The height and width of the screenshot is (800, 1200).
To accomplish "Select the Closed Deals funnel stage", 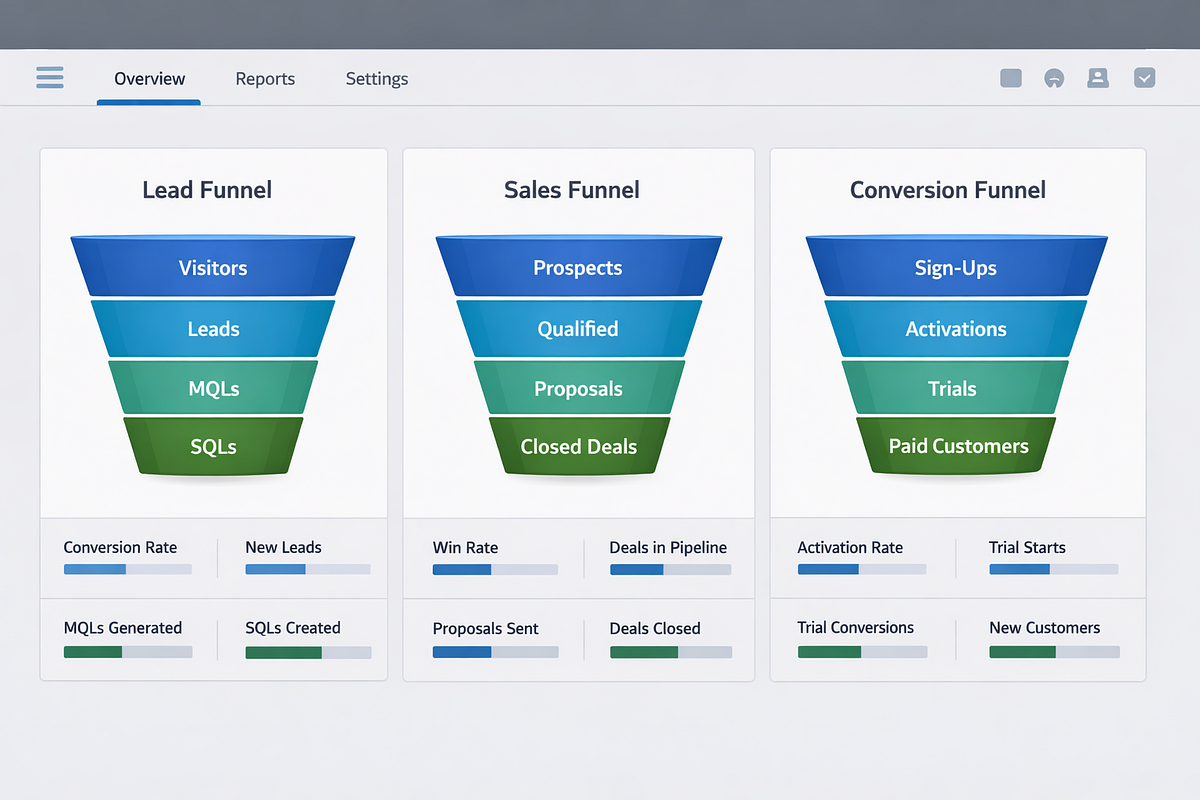I will [578, 446].
